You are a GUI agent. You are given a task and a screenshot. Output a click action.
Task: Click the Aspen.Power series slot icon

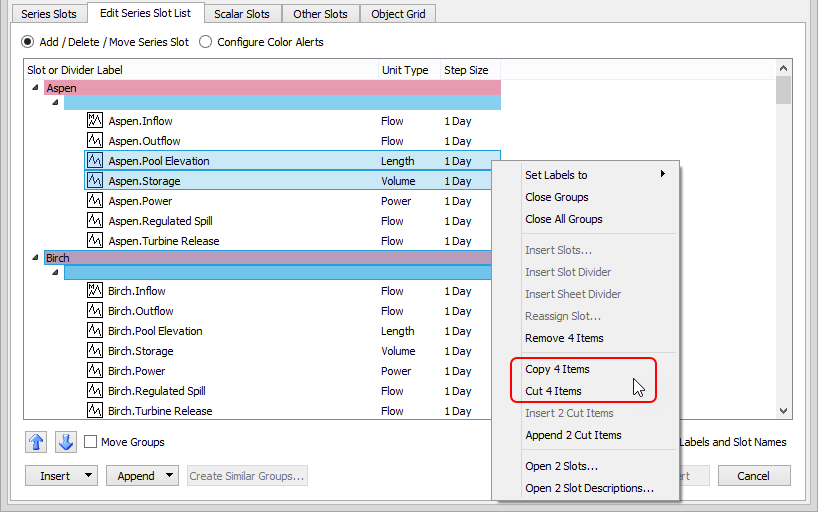[x=96, y=201]
